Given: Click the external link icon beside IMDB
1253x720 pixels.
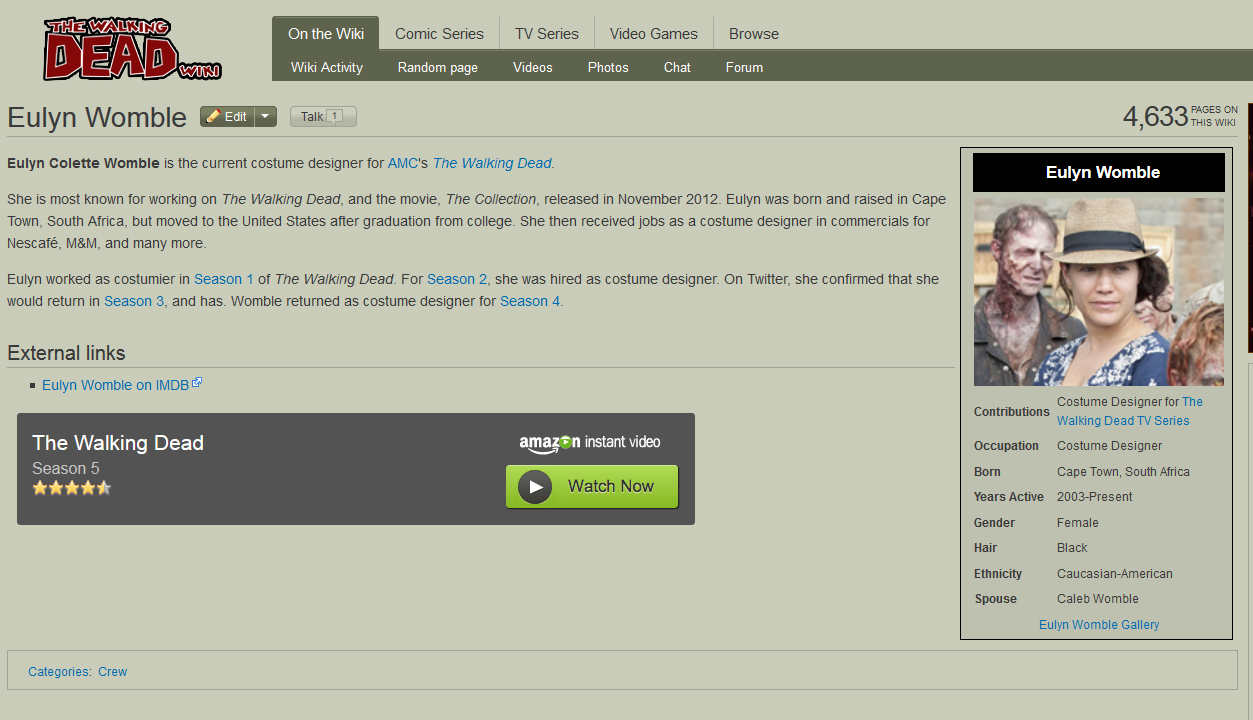Looking at the screenshot, I should [x=197, y=382].
